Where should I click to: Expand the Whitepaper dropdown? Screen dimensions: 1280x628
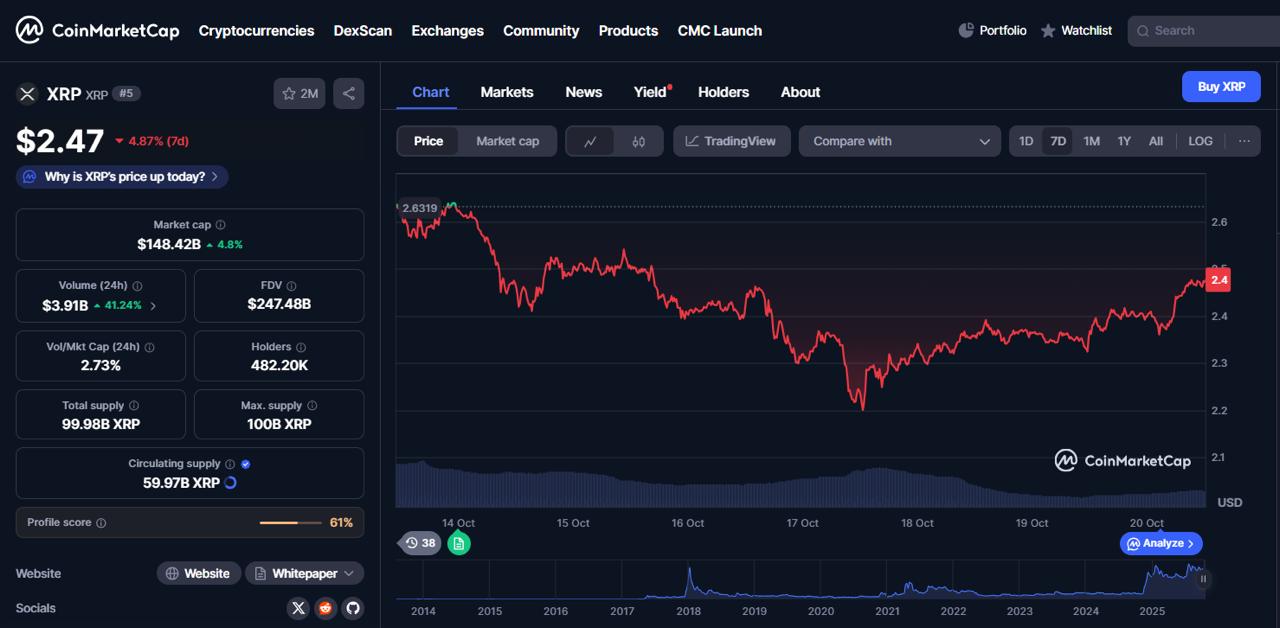(x=304, y=573)
